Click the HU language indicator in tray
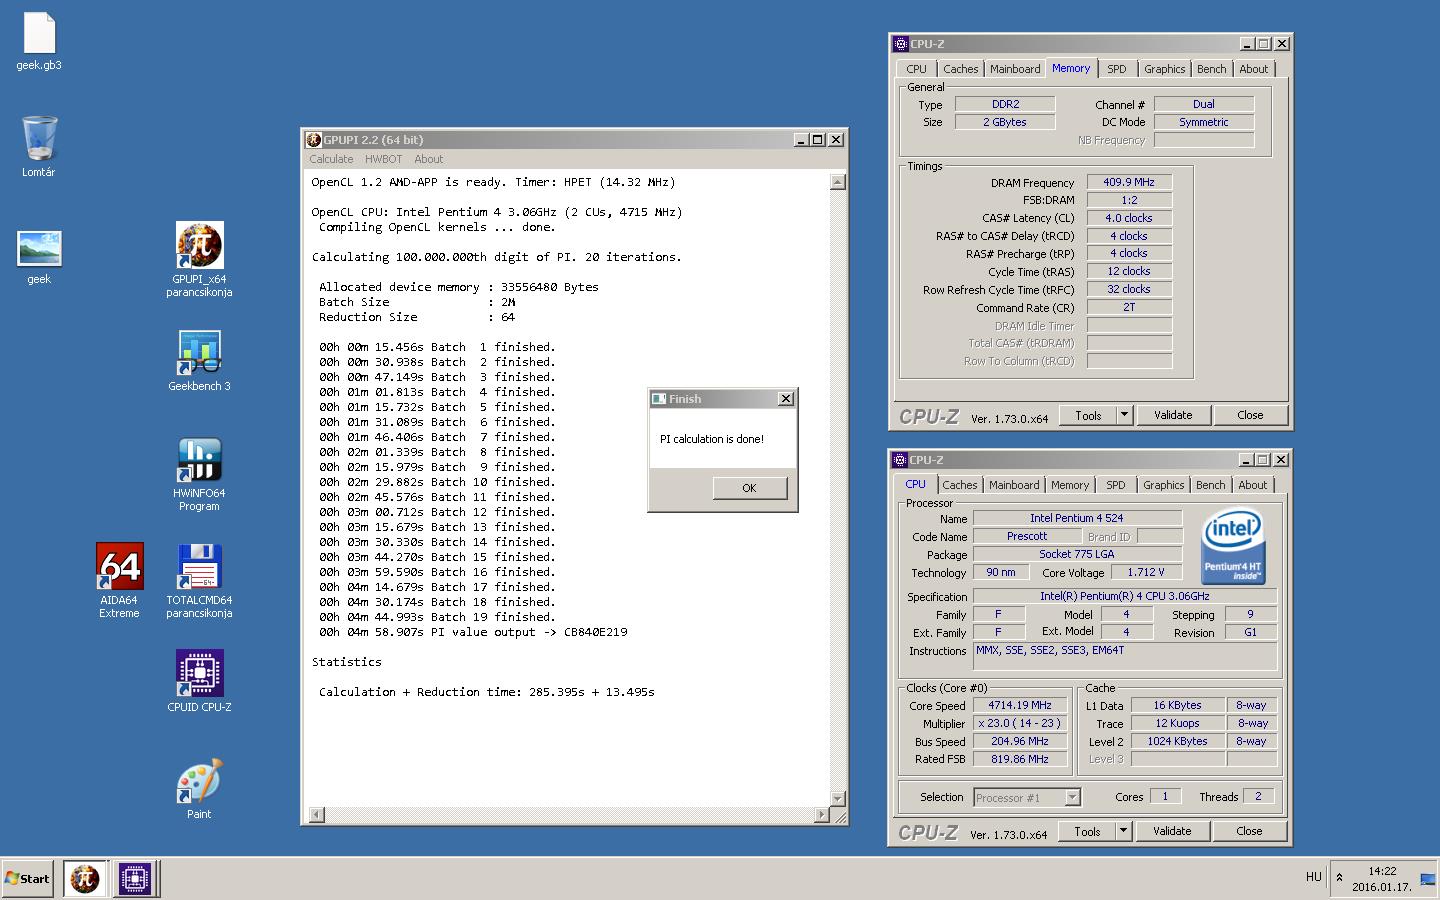 (x=1314, y=877)
